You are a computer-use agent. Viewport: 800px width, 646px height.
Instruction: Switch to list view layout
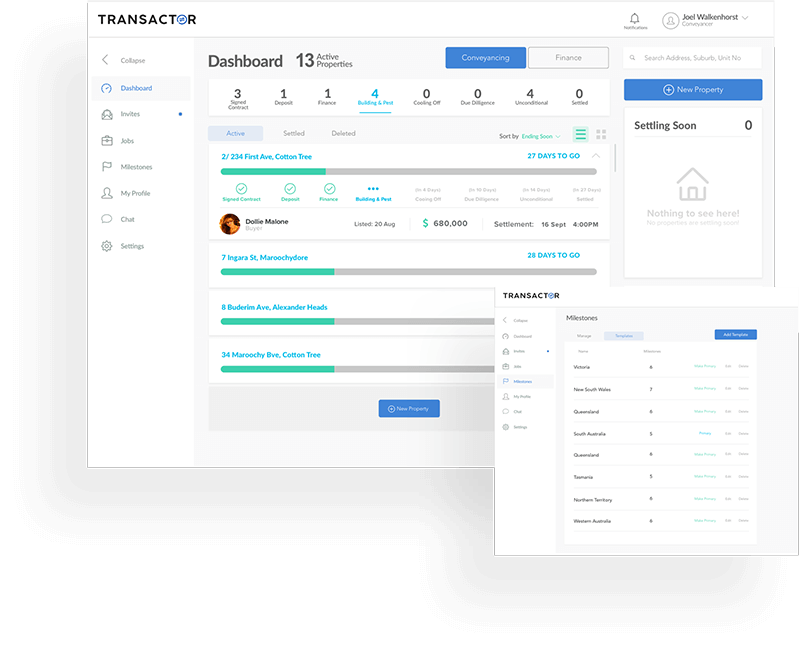(x=580, y=134)
